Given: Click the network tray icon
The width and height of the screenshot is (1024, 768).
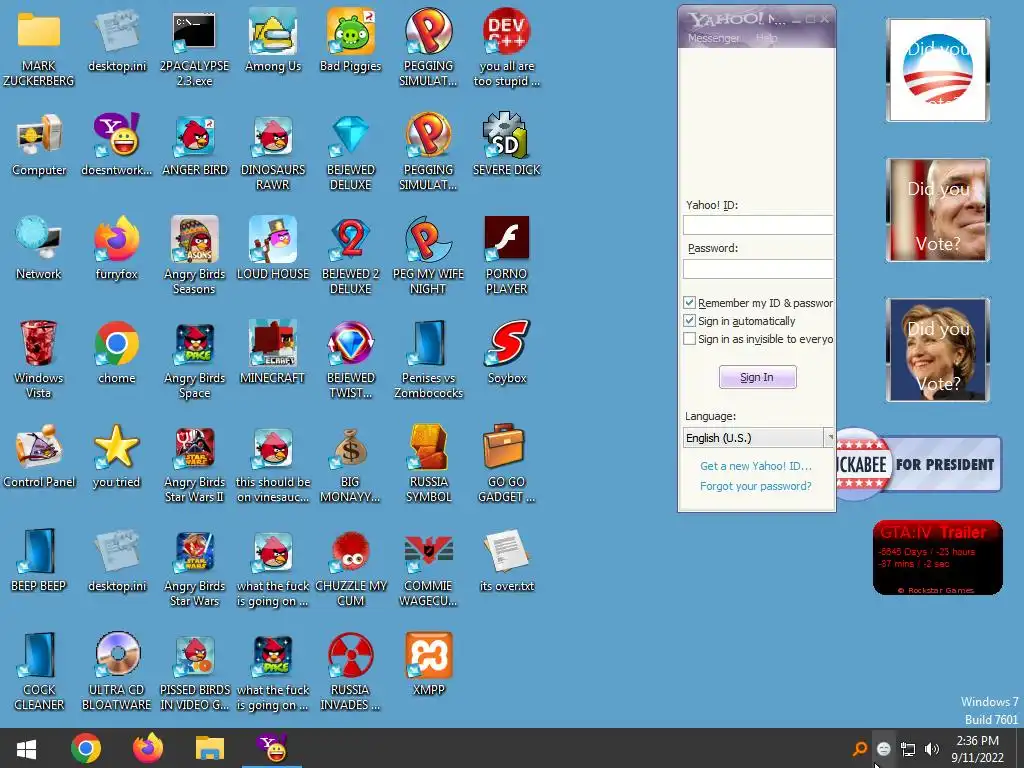Looking at the screenshot, I should pyautogui.click(x=908, y=749).
